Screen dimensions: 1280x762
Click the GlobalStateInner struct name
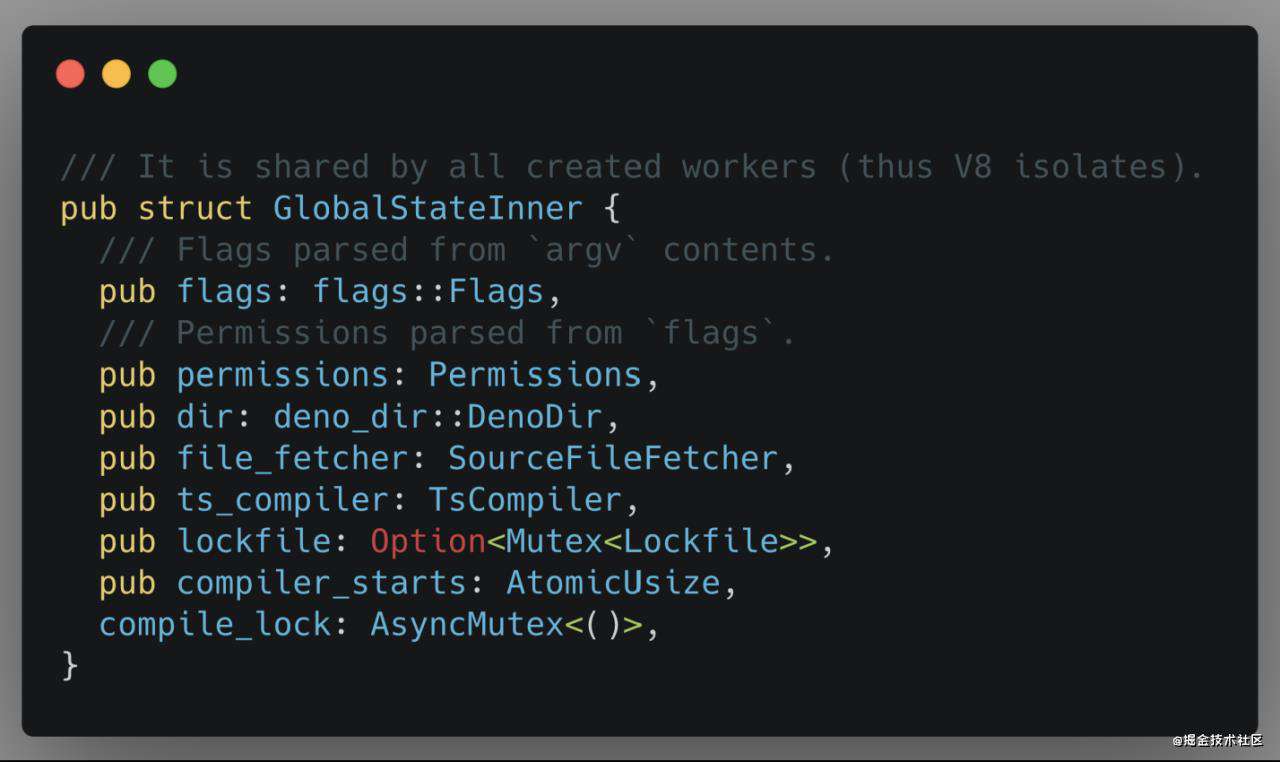[427, 209]
